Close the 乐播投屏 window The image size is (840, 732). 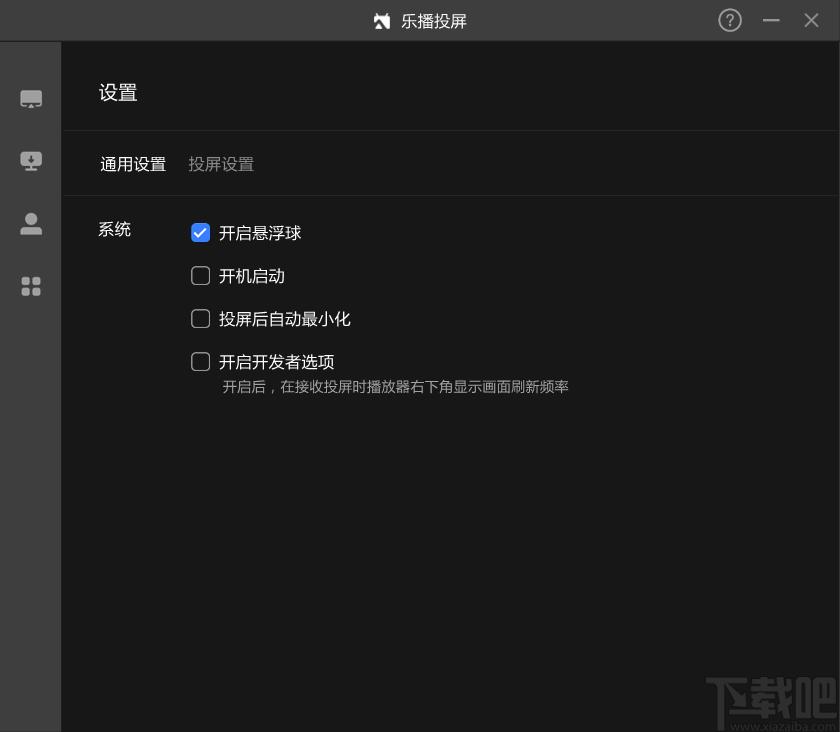tap(811, 20)
